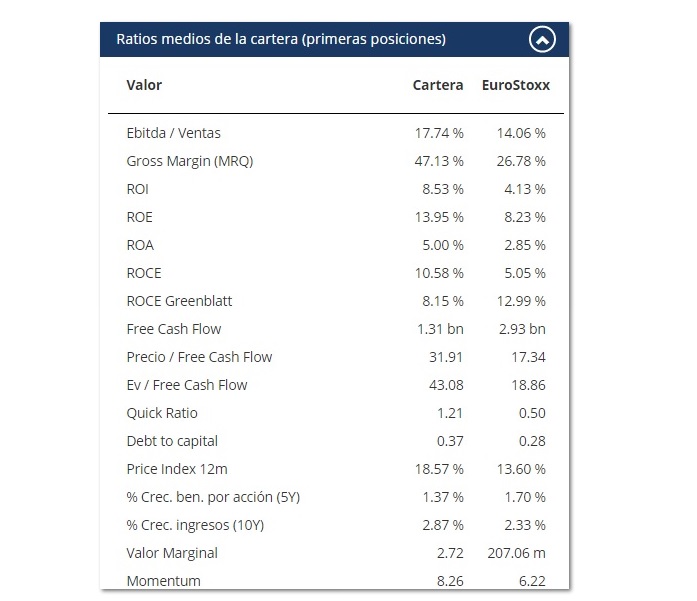Image resolution: width=697 pixels, height=601 pixels.
Task: Click the Ebitda / Ventas row label
Action: (x=173, y=133)
